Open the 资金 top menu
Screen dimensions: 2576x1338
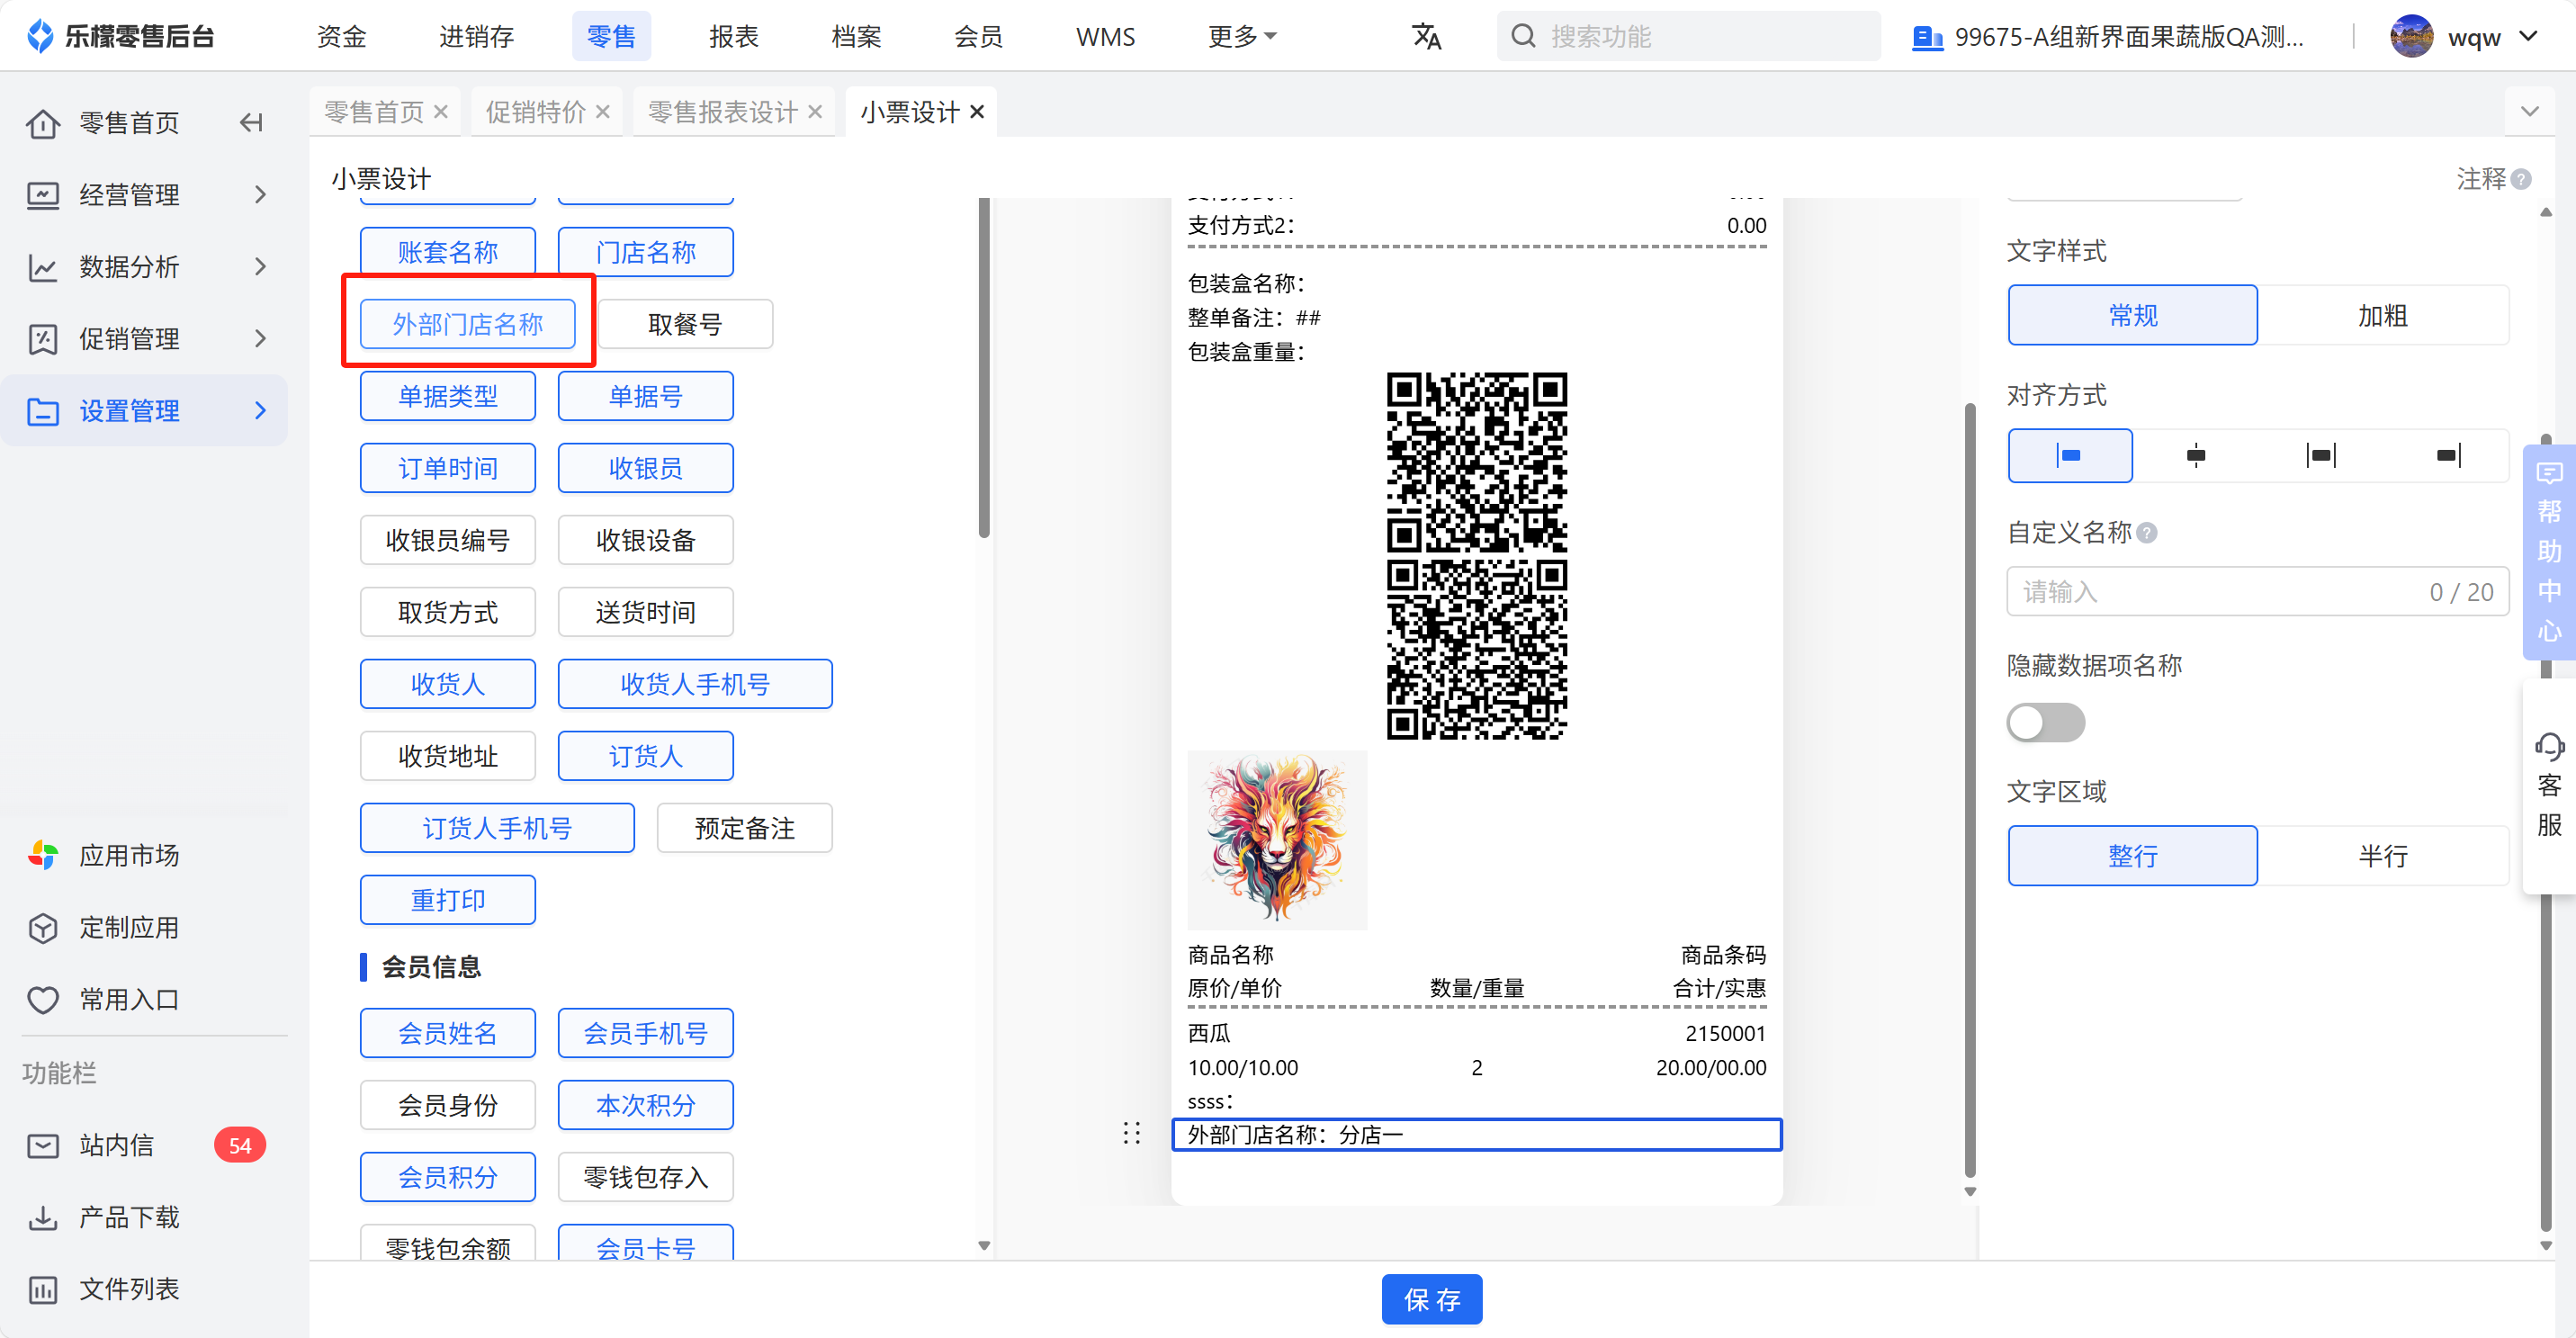tap(342, 36)
